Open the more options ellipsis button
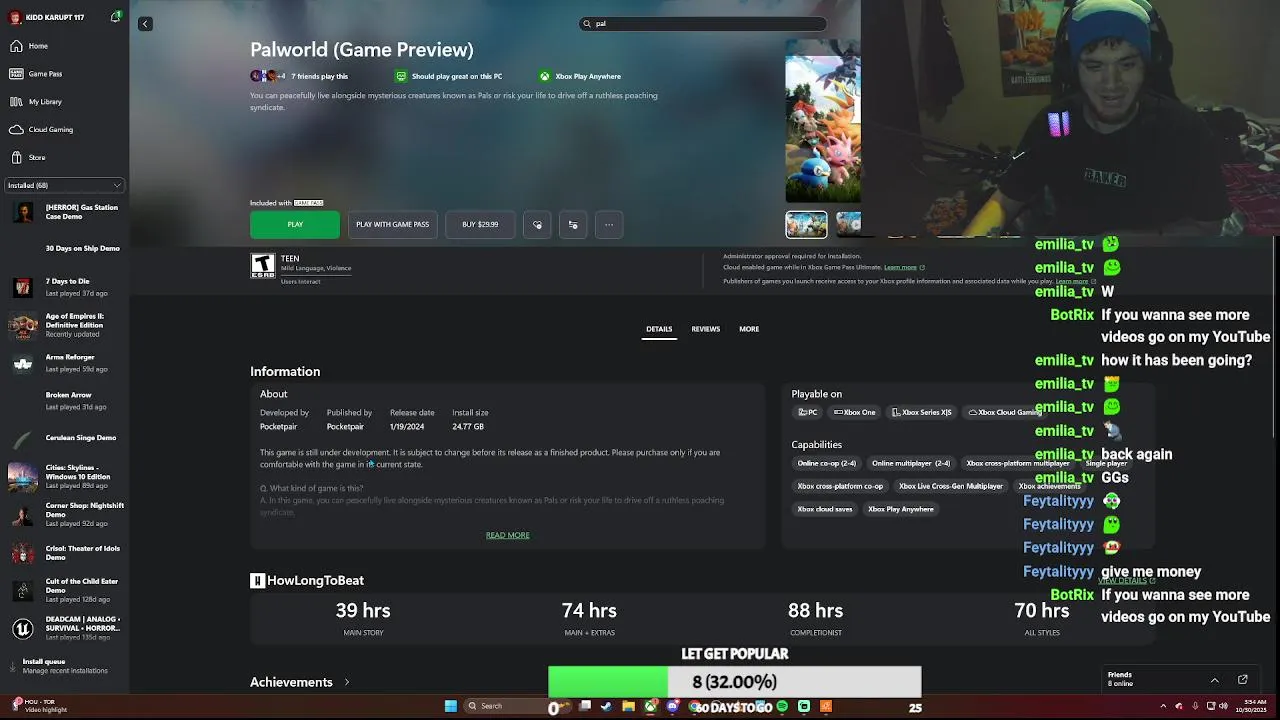The image size is (1280, 720). [609, 225]
